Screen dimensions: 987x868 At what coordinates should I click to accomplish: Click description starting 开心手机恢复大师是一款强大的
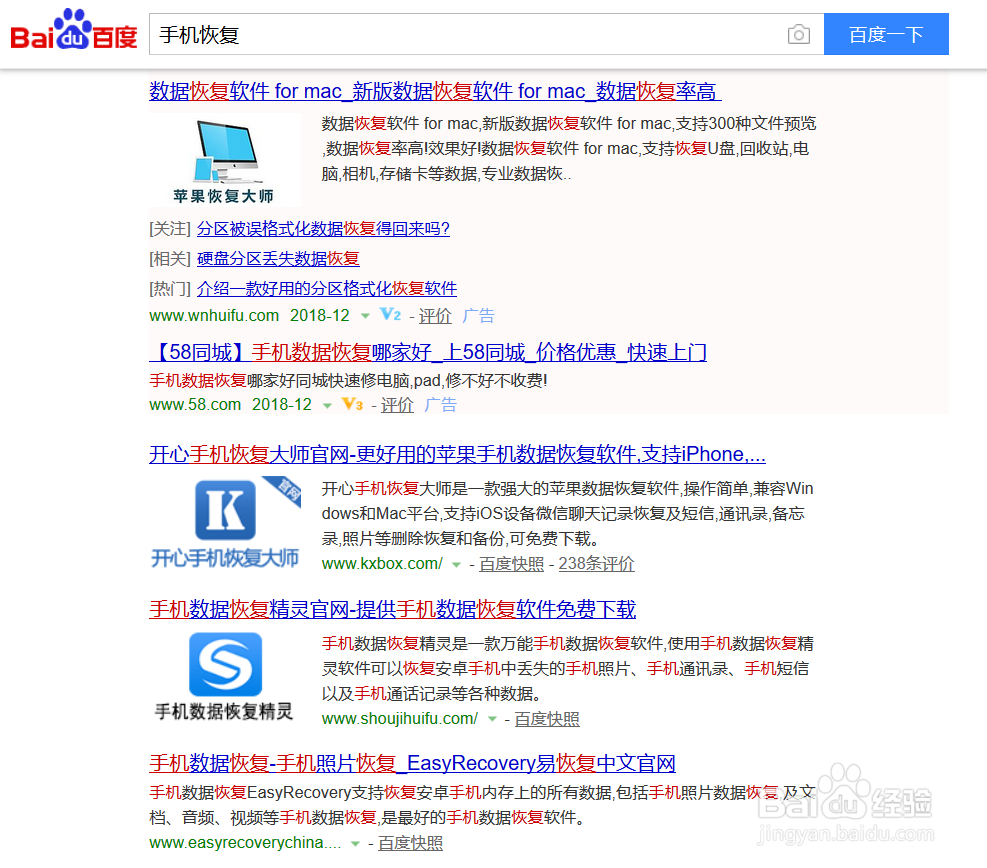click(x=567, y=514)
